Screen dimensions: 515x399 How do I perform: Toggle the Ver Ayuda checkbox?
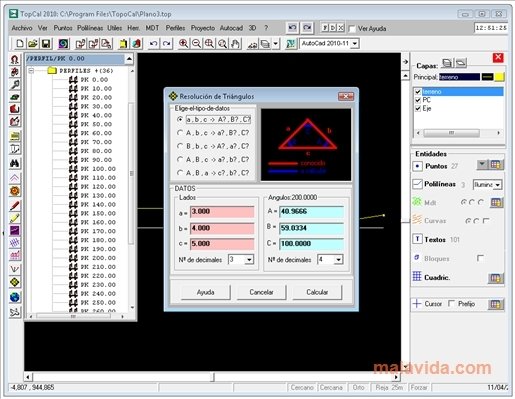(352, 29)
